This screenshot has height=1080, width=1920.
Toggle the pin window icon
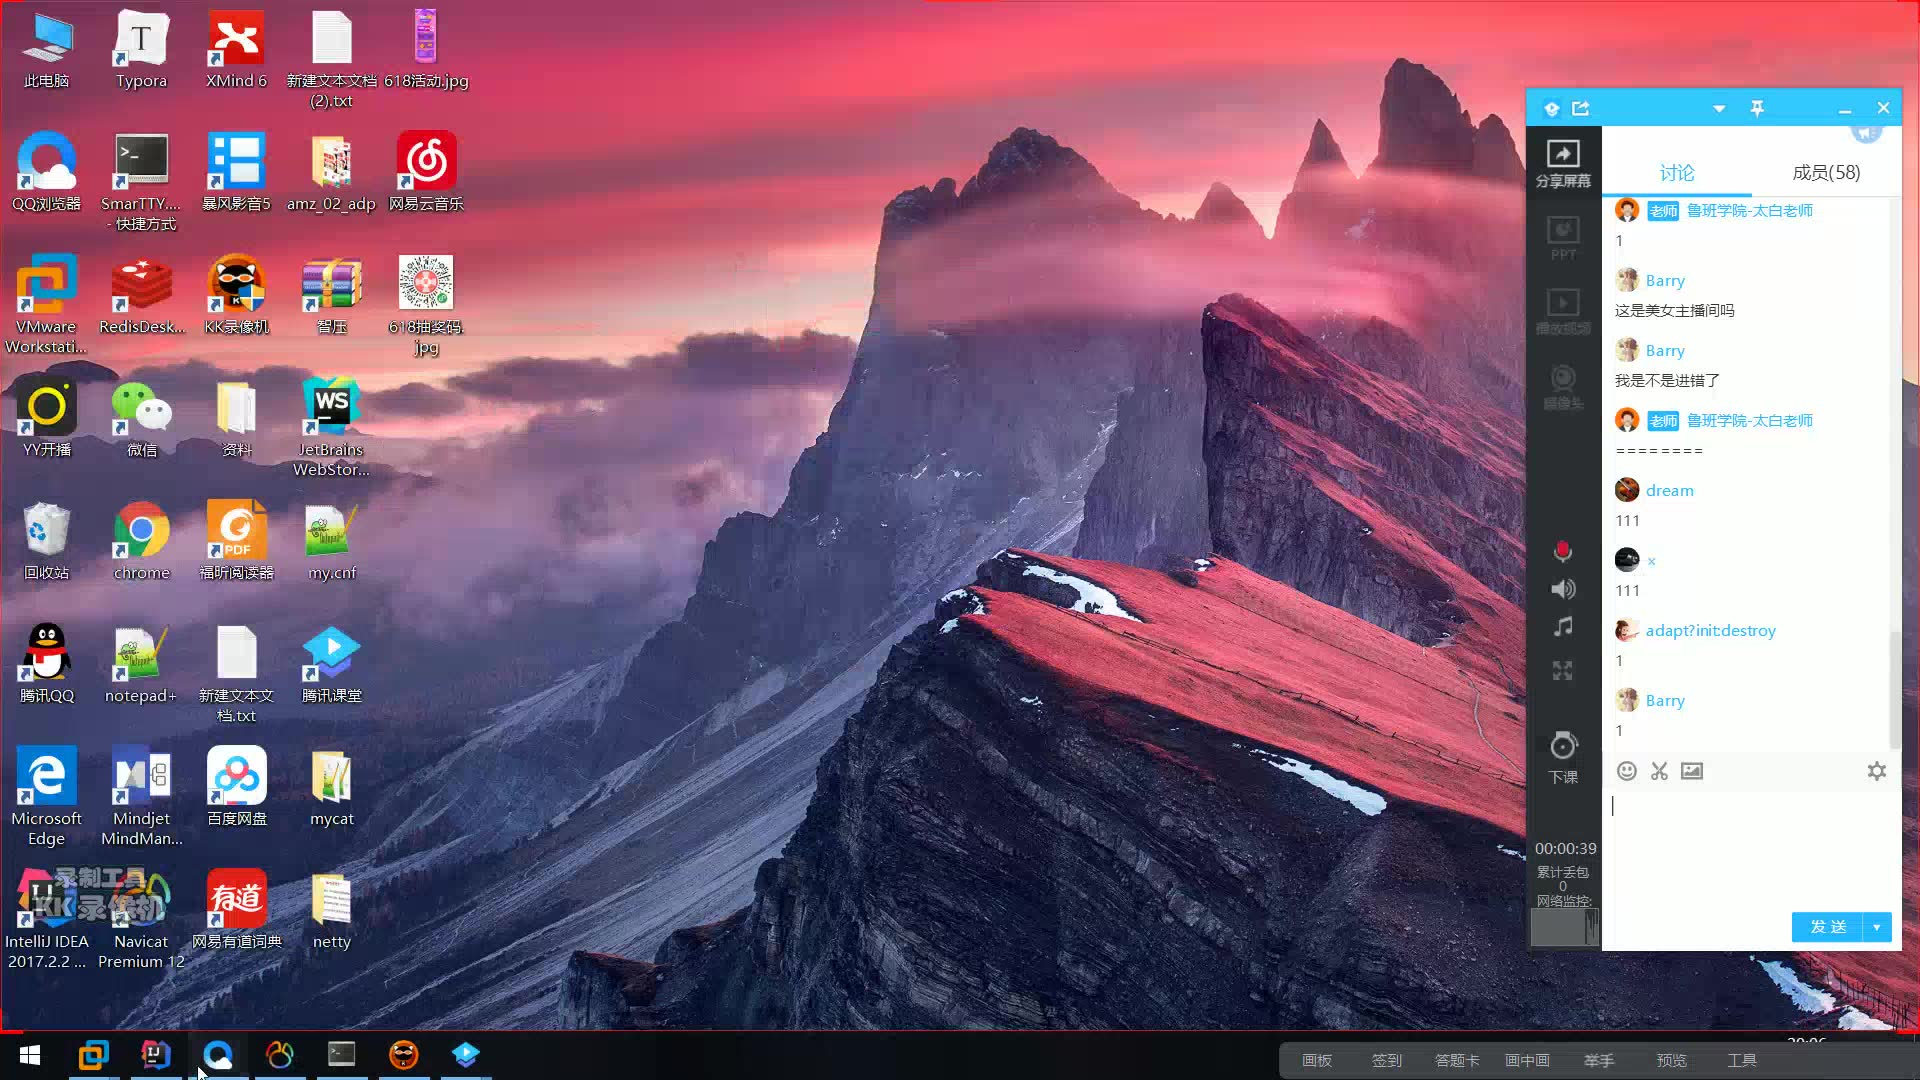pyautogui.click(x=1757, y=108)
